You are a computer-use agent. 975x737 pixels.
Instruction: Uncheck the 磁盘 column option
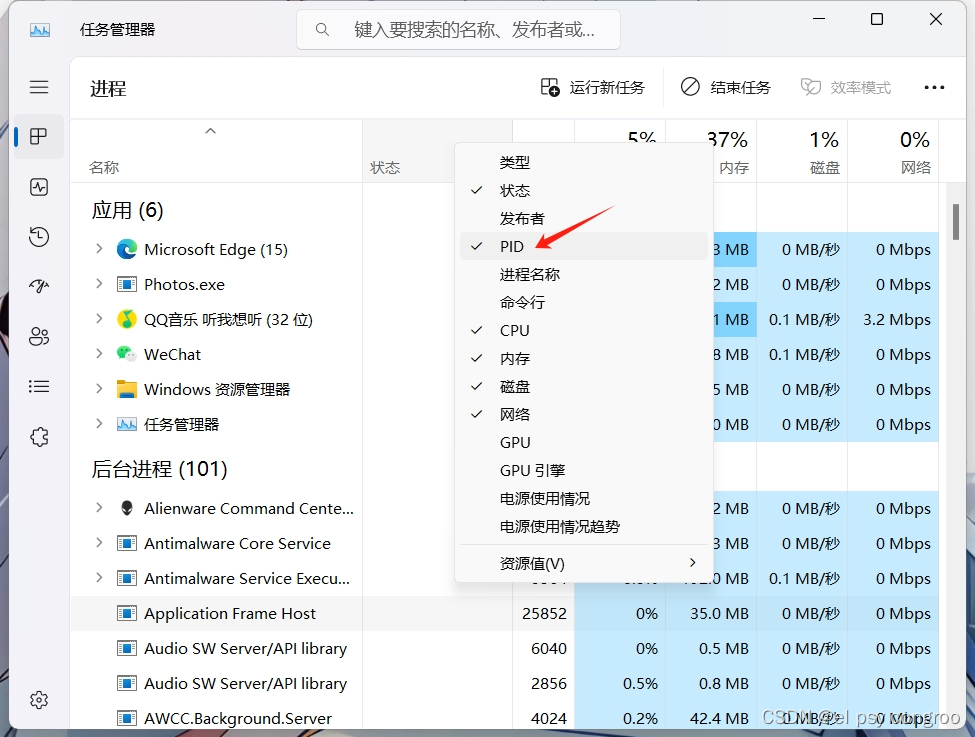click(x=584, y=386)
